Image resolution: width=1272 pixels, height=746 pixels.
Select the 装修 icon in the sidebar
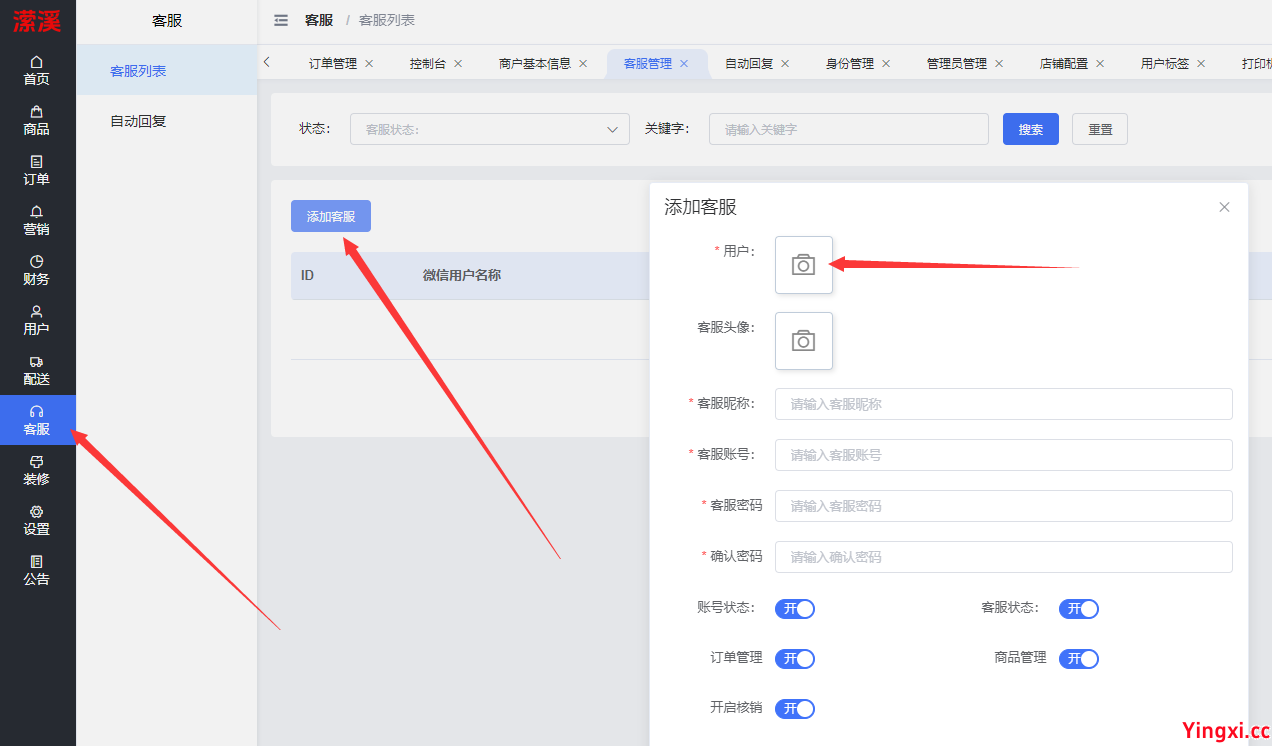36,471
